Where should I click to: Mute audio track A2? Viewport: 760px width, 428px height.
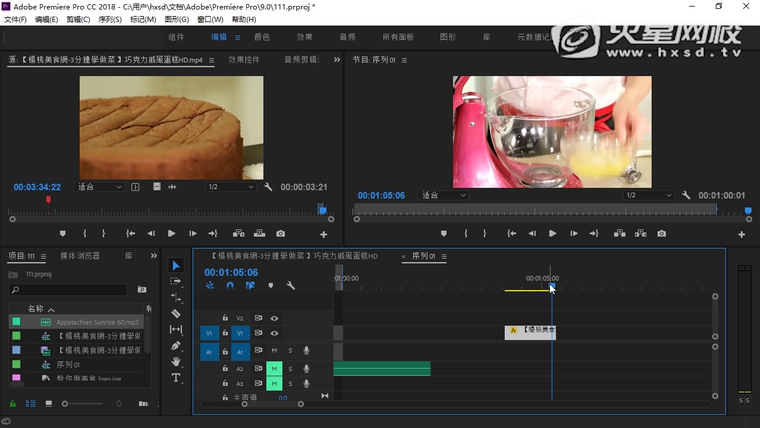pyautogui.click(x=274, y=368)
